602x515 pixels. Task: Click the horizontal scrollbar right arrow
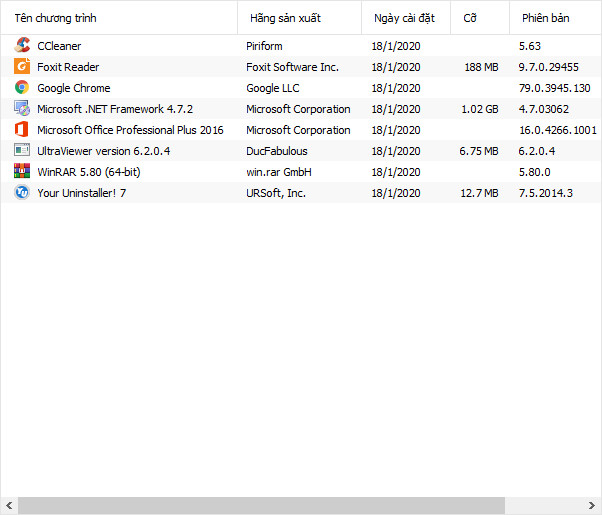click(592, 505)
